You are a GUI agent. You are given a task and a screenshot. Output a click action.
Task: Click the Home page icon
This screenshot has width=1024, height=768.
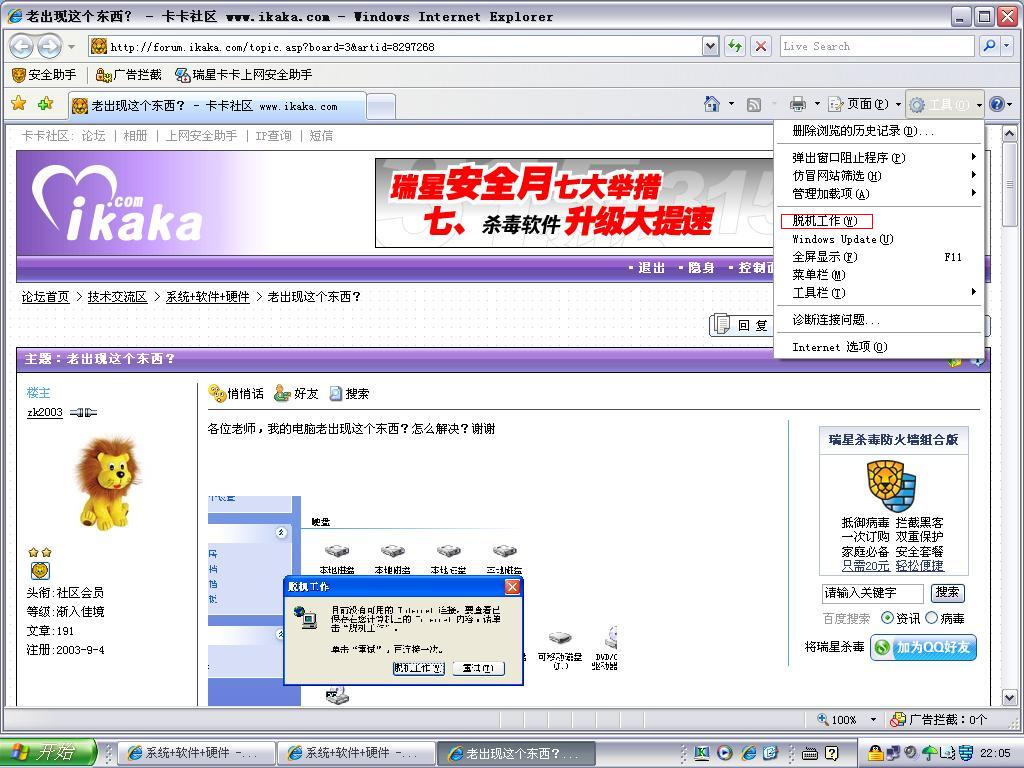[x=712, y=104]
